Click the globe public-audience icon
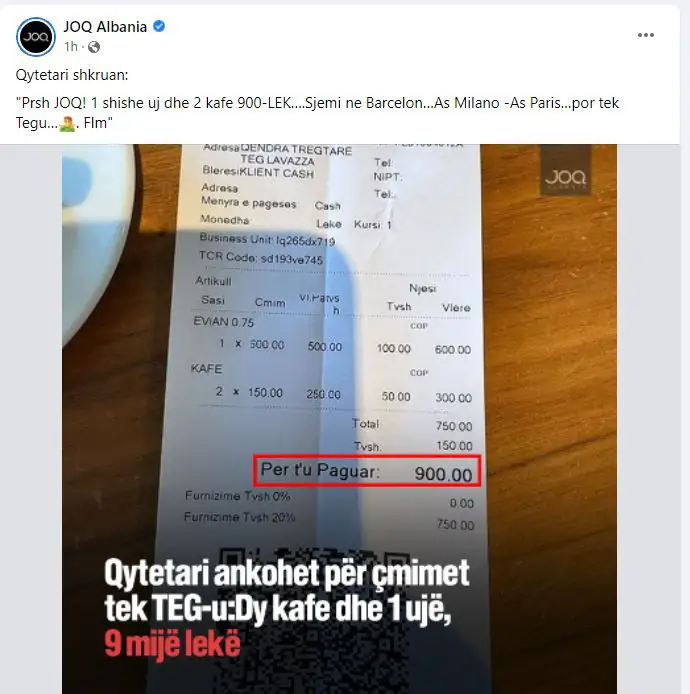Viewport: 690px width, 694px height. [94, 47]
